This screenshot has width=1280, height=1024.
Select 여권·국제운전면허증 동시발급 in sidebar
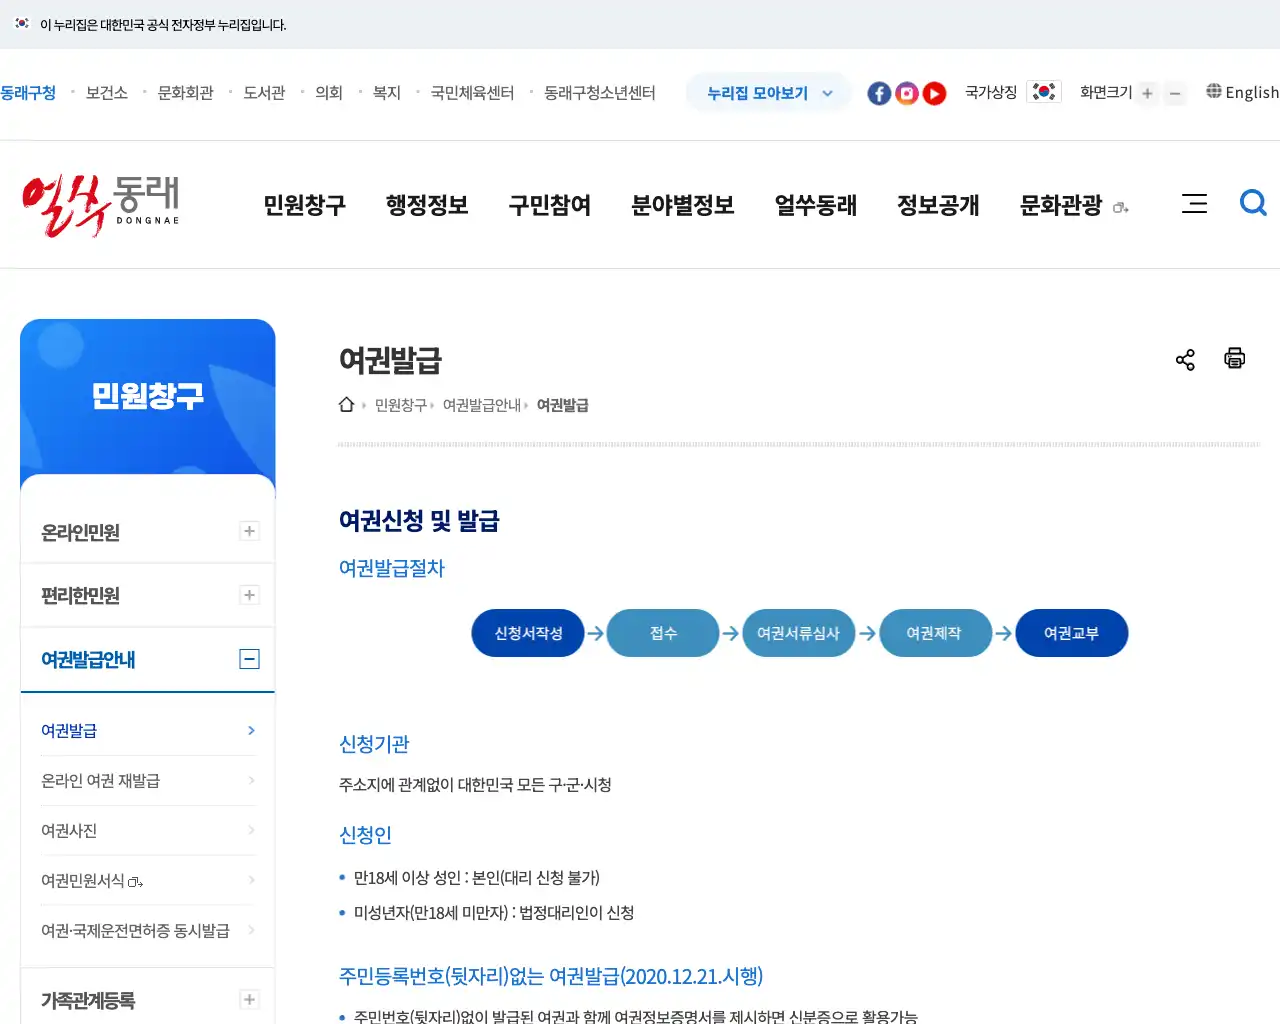click(x=135, y=931)
